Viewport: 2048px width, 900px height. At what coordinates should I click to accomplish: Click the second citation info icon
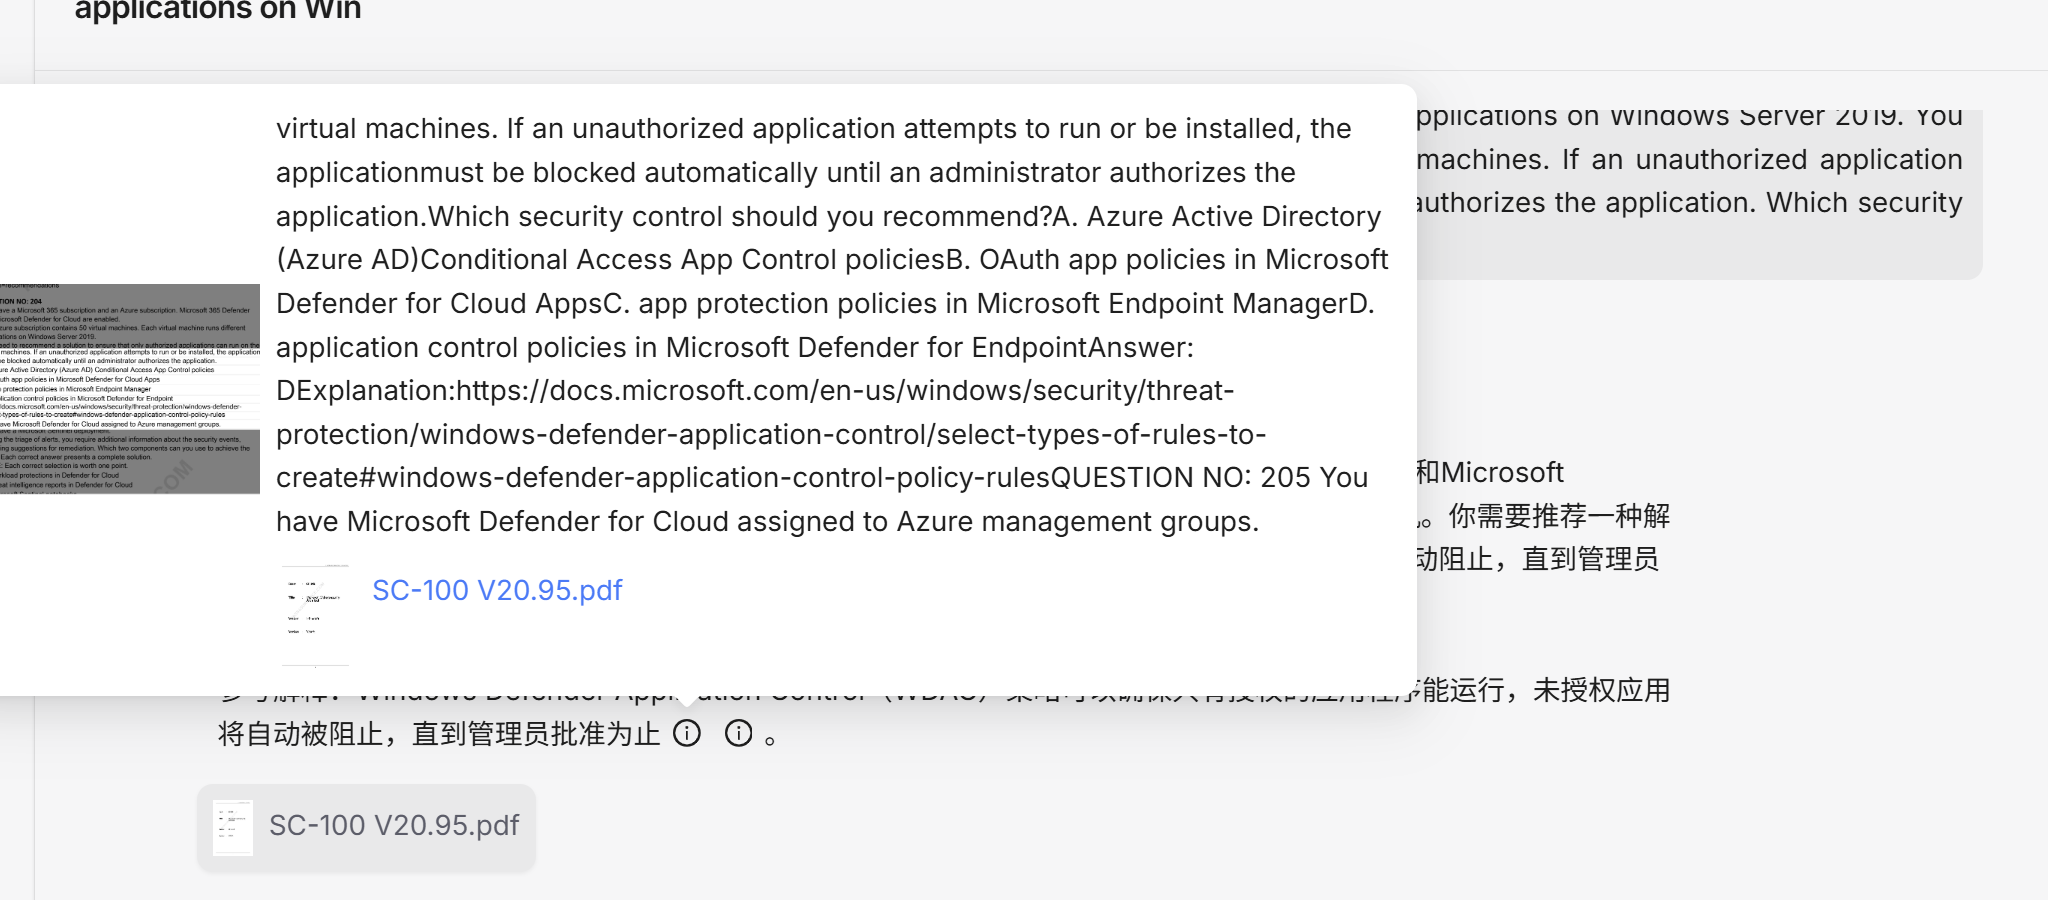[740, 733]
